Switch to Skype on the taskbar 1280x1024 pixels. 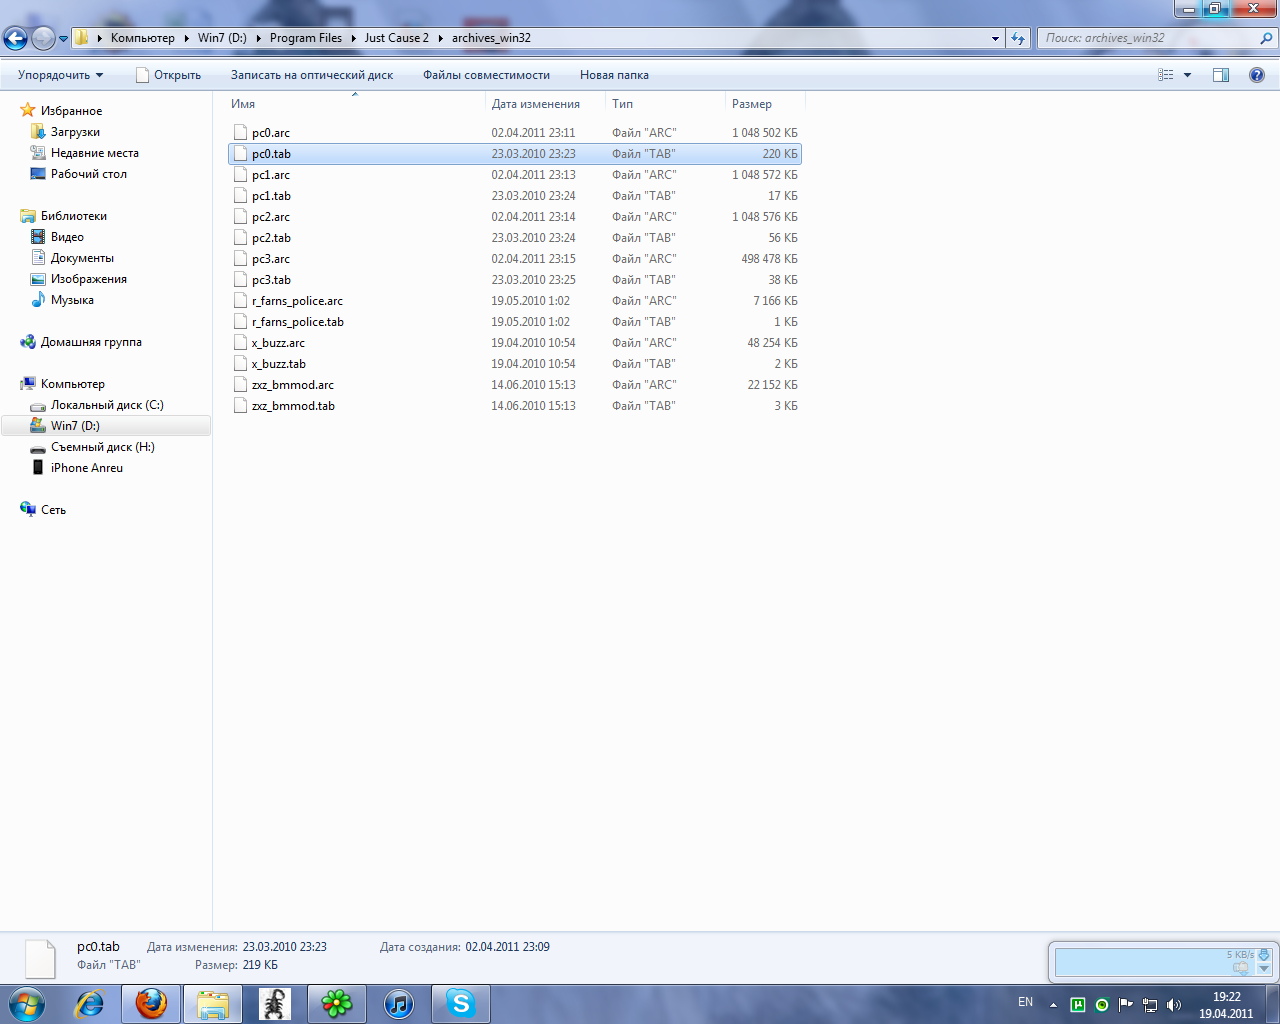coord(461,1004)
